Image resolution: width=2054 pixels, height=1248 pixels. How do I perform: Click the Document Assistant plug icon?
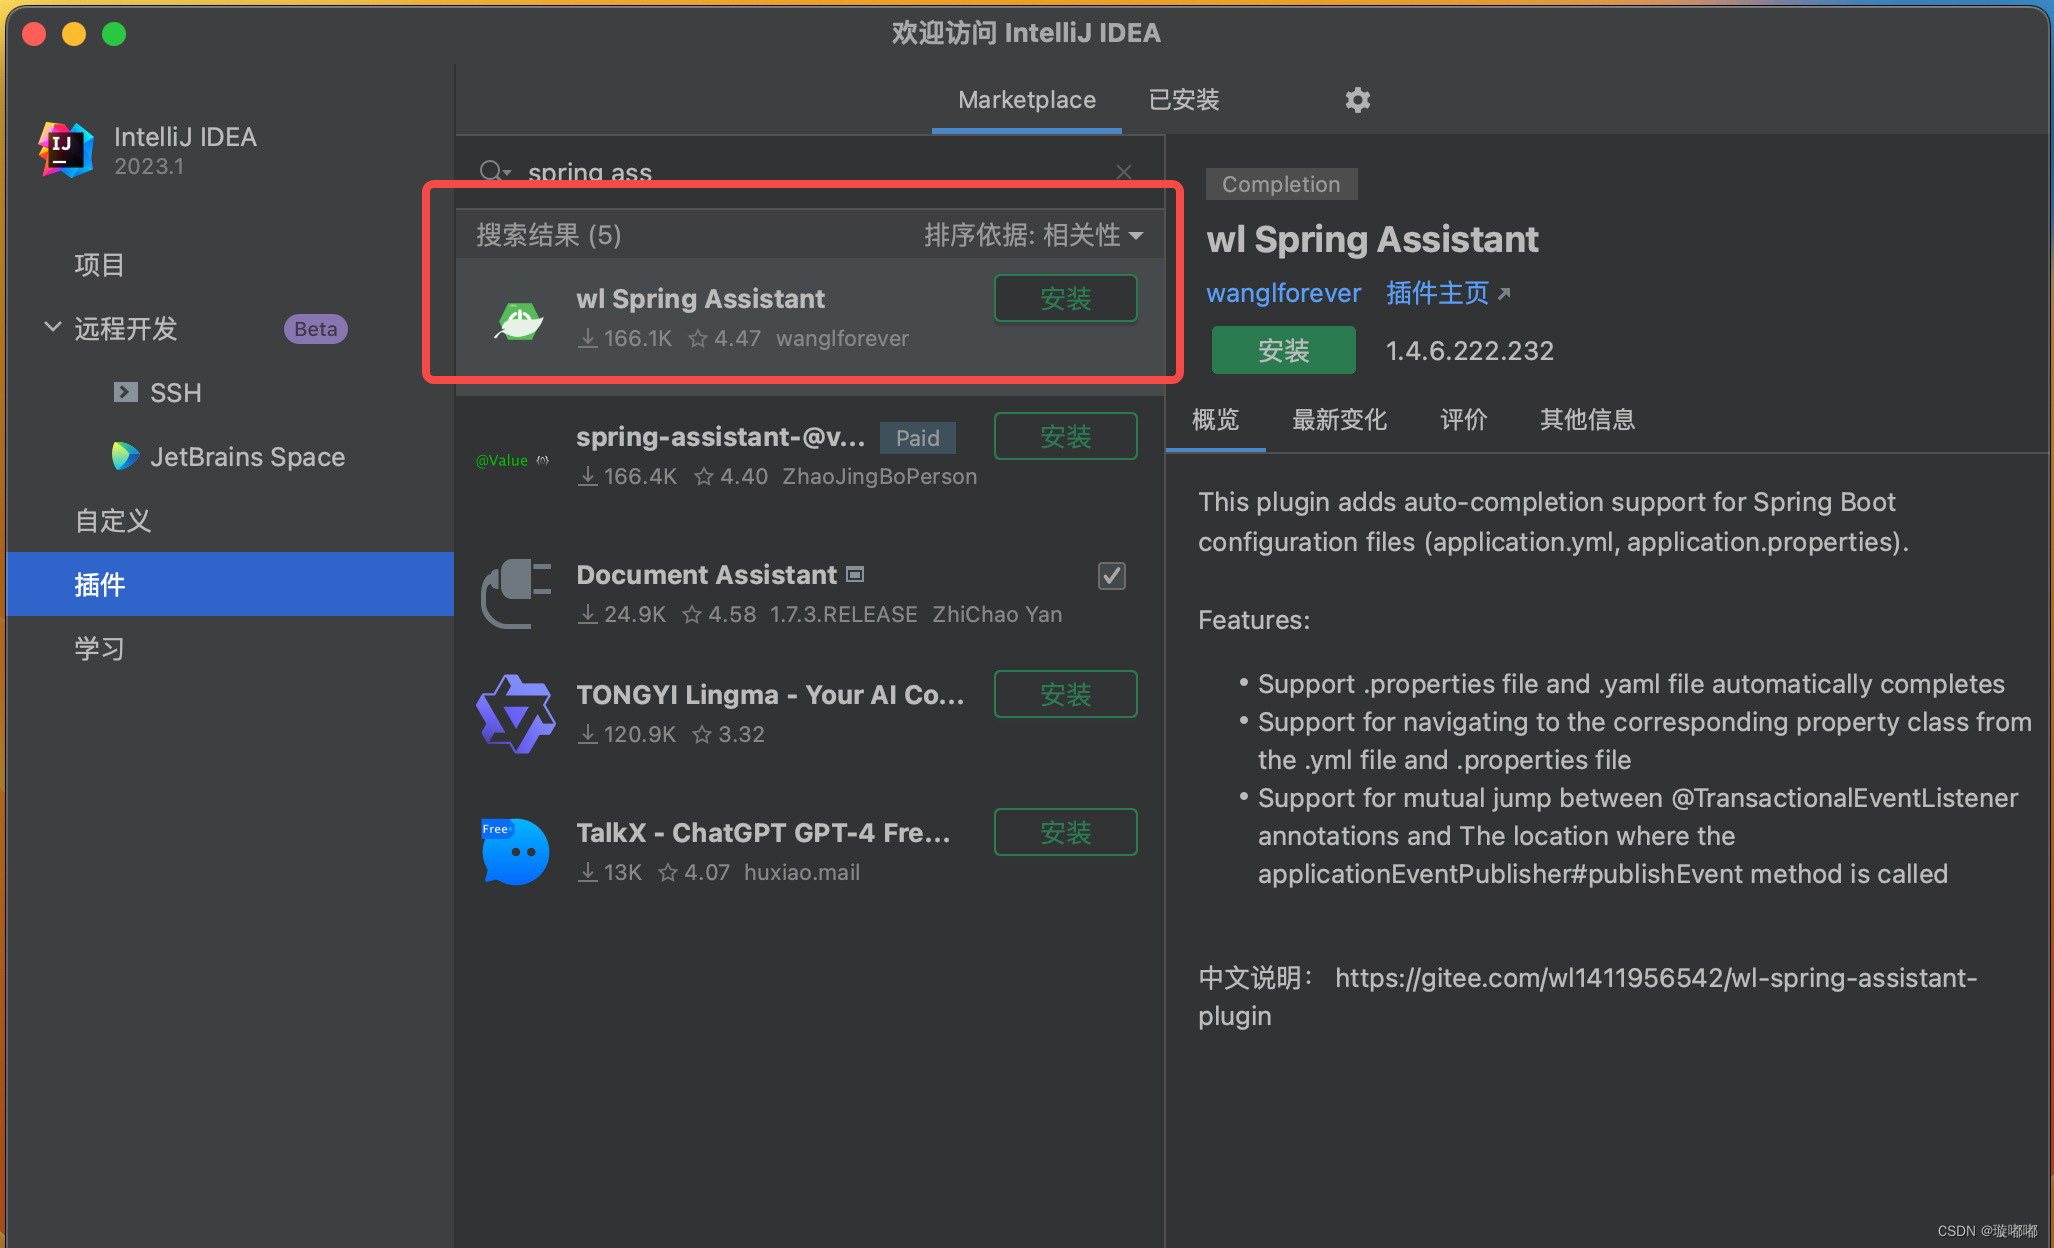click(x=516, y=593)
